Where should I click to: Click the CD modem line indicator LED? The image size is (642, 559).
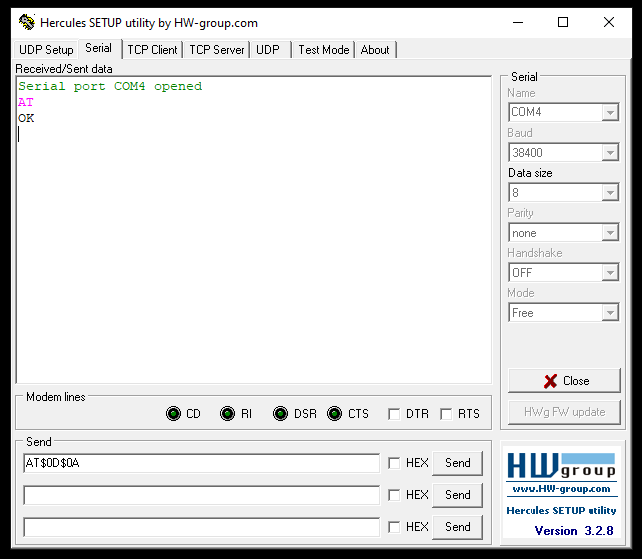173,414
